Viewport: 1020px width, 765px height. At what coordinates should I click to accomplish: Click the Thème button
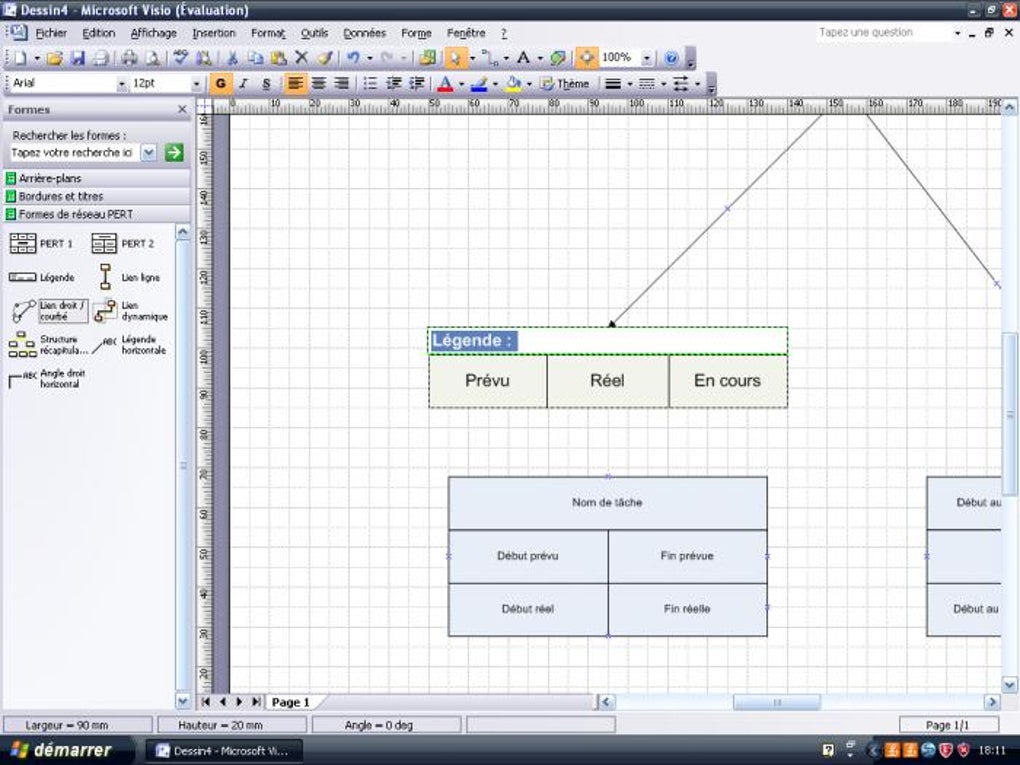pyautogui.click(x=565, y=84)
